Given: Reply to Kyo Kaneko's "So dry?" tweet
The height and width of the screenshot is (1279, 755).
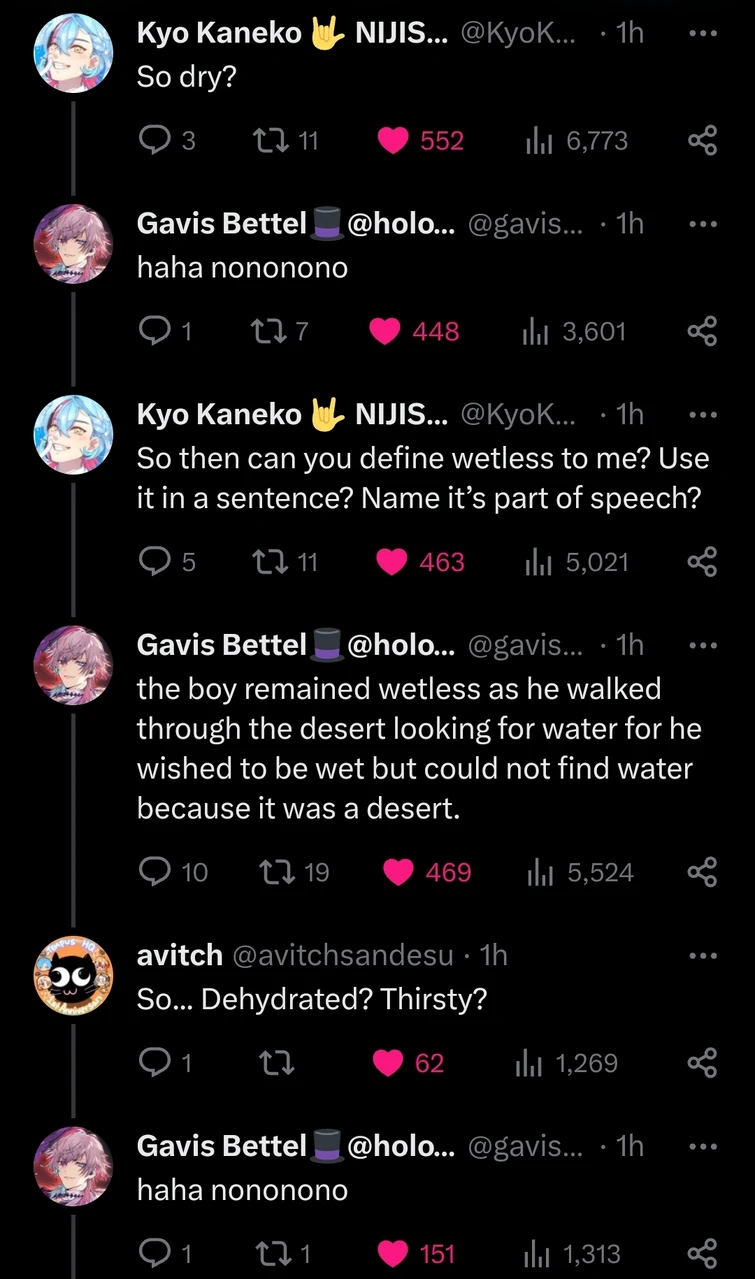Looking at the screenshot, I should pyautogui.click(x=153, y=141).
